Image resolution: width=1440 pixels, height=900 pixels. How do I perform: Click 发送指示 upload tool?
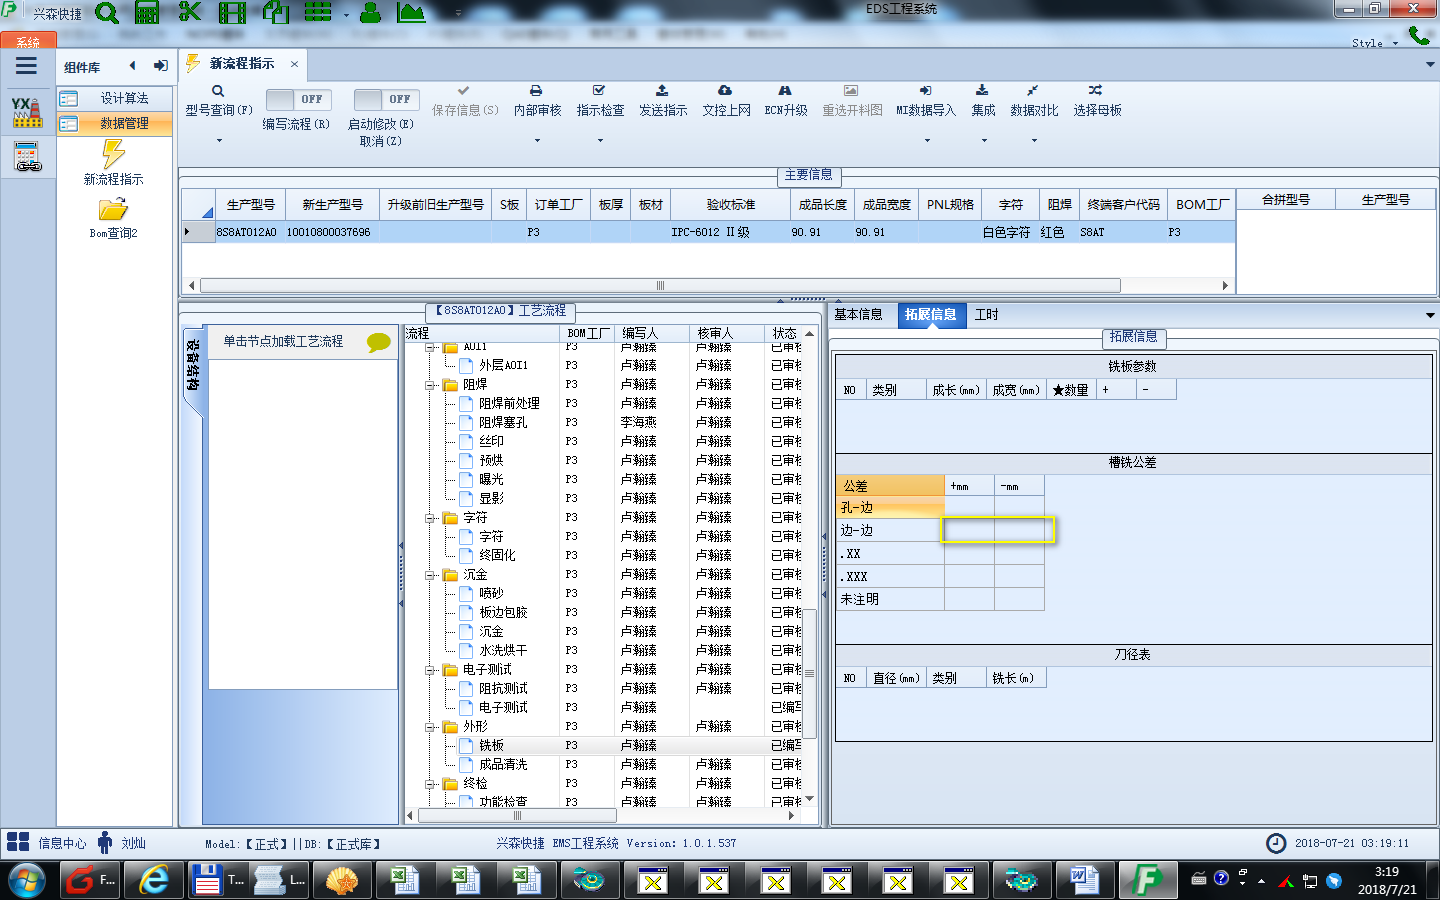coord(663,101)
